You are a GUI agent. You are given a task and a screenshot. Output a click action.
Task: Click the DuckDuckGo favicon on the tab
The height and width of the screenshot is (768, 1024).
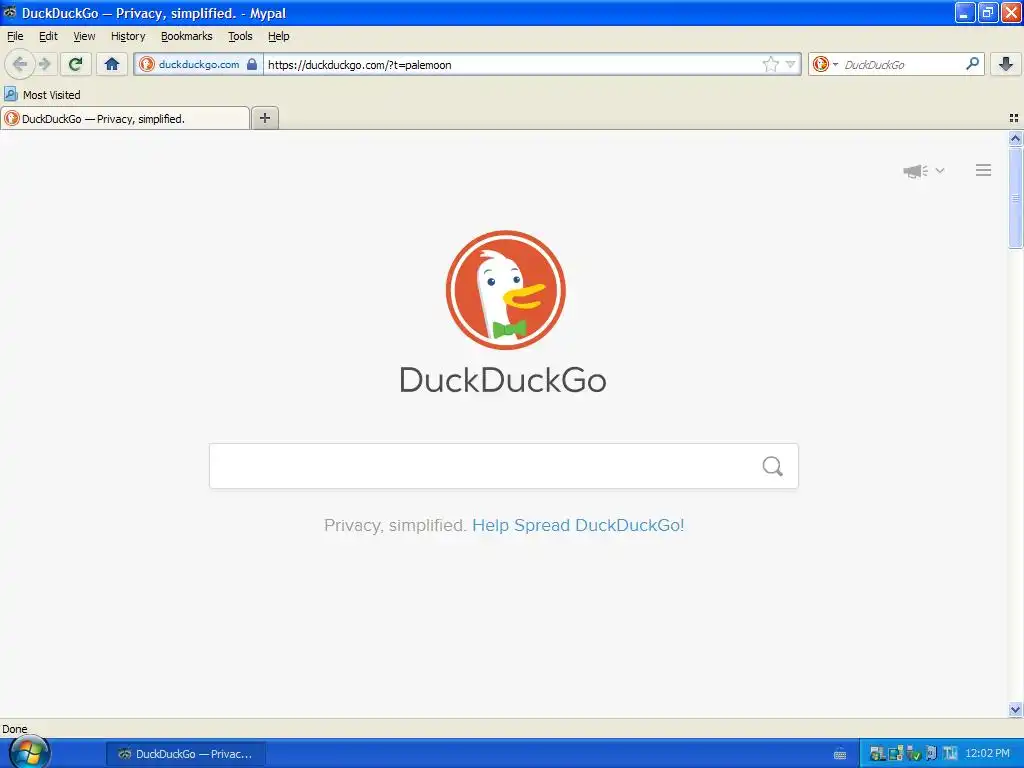[x=12, y=118]
